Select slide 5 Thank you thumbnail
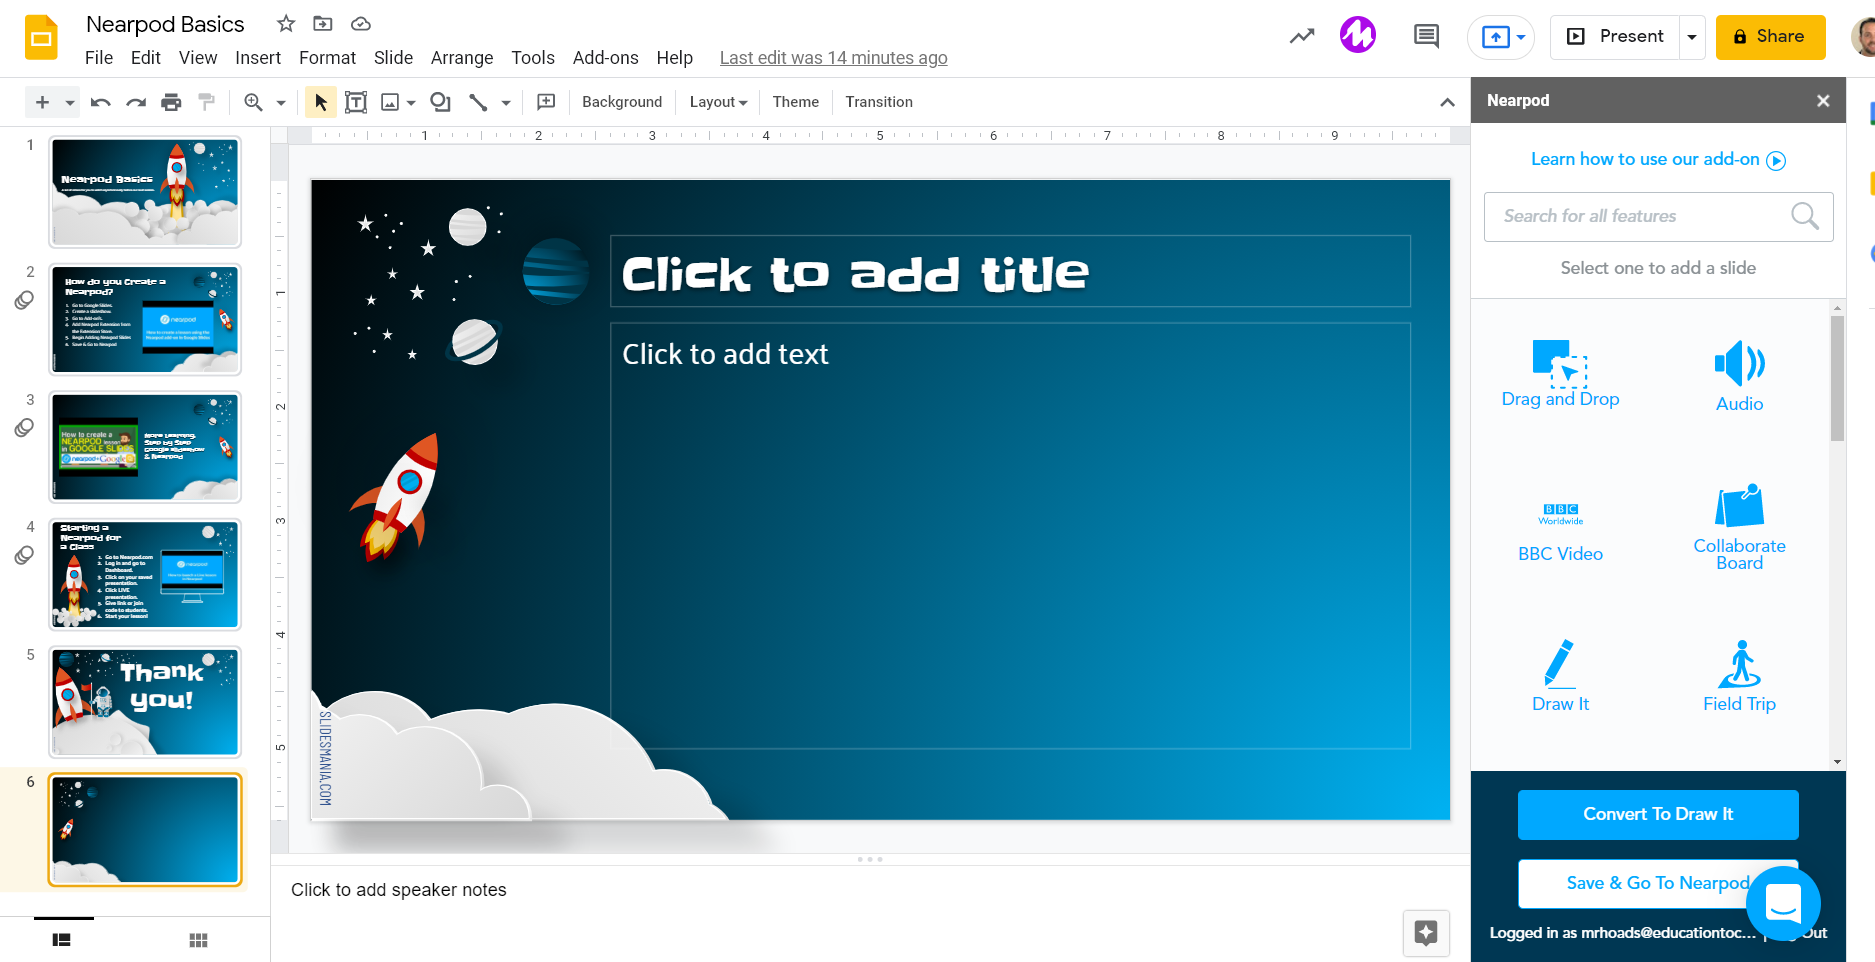The height and width of the screenshot is (962, 1875). [145, 702]
